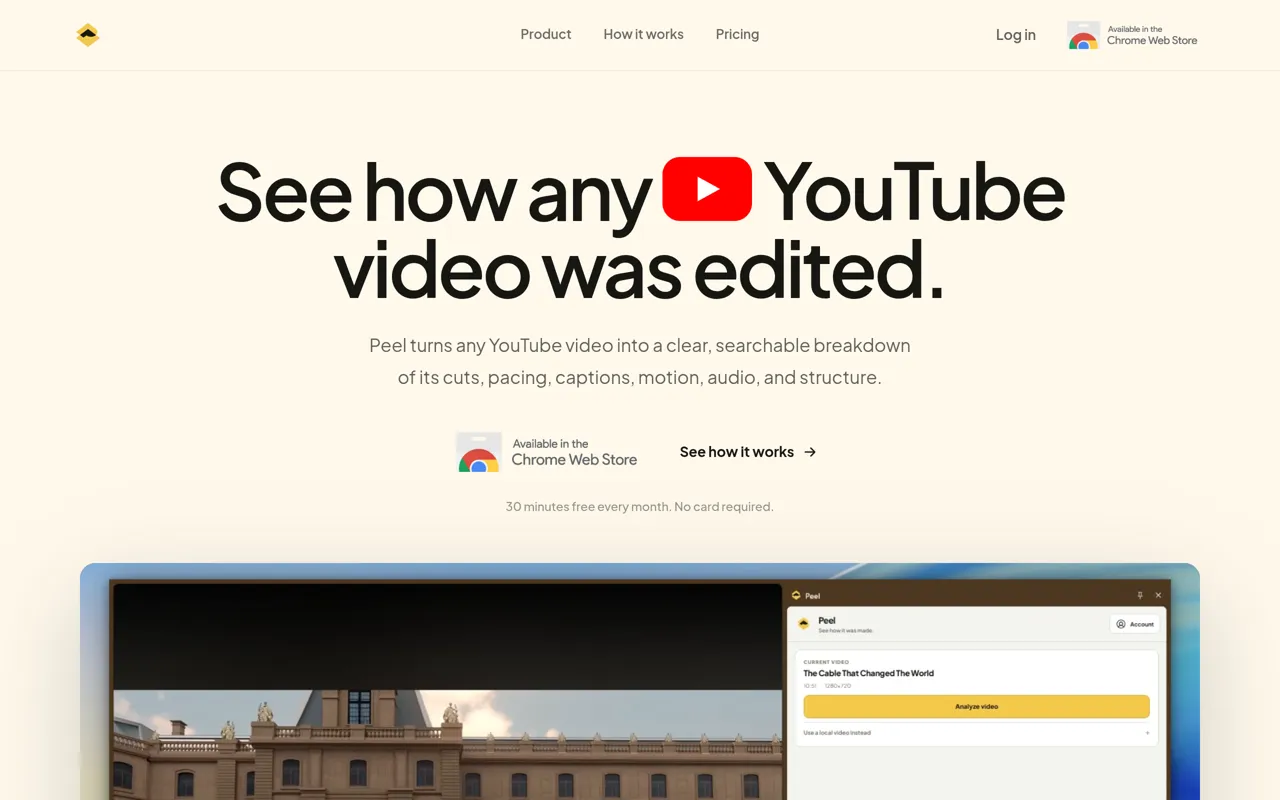Click the 10:51 video duration text
Image resolution: width=1280 pixels, height=800 pixels.
point(810,686)
